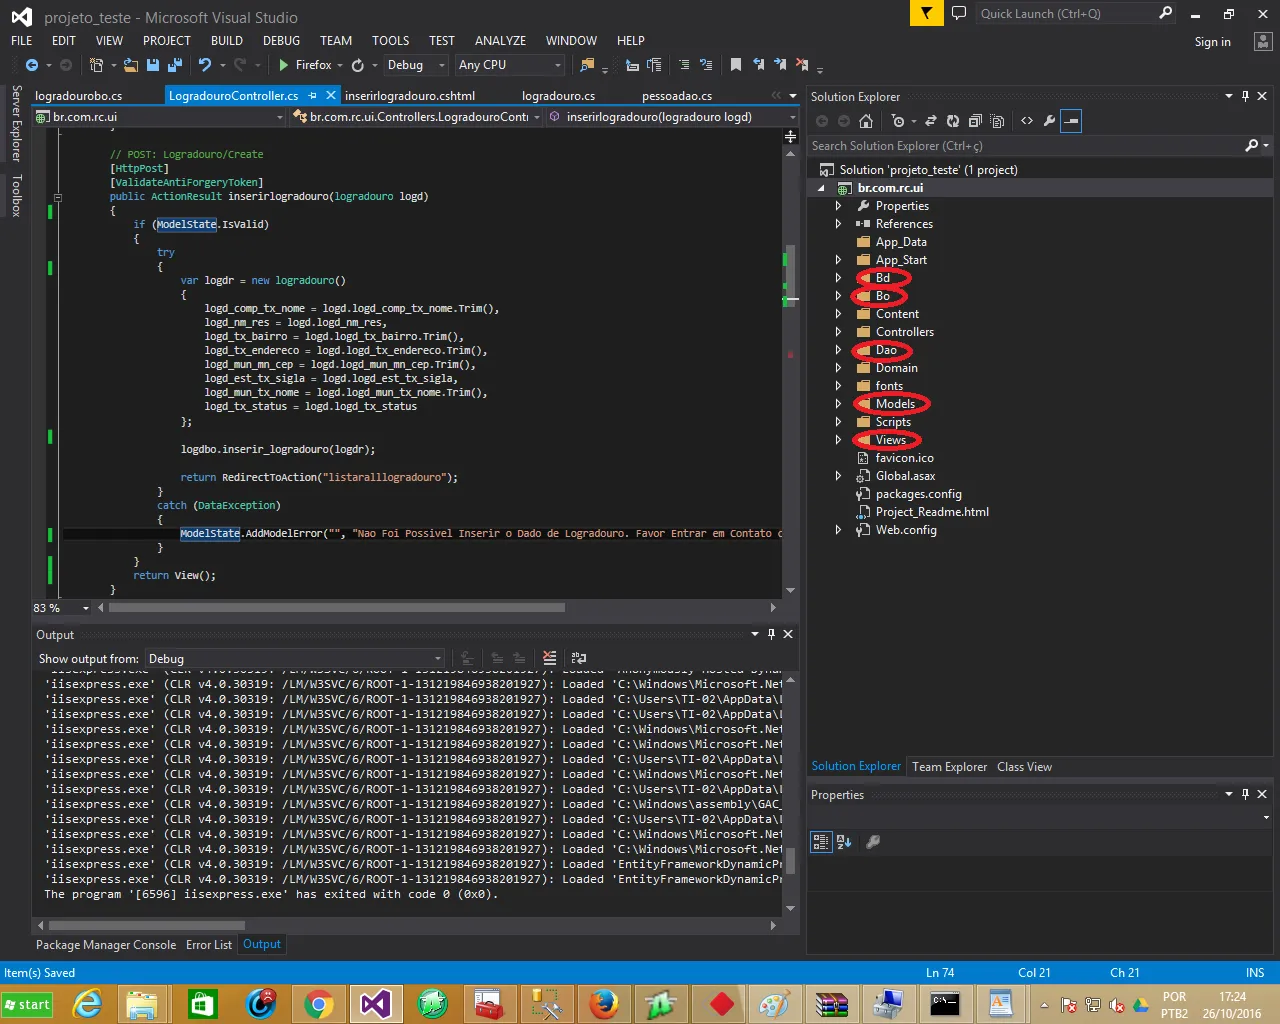Click the Undo arrow icon
This screenshot has height=1024, width=1280.
(204, 65)
